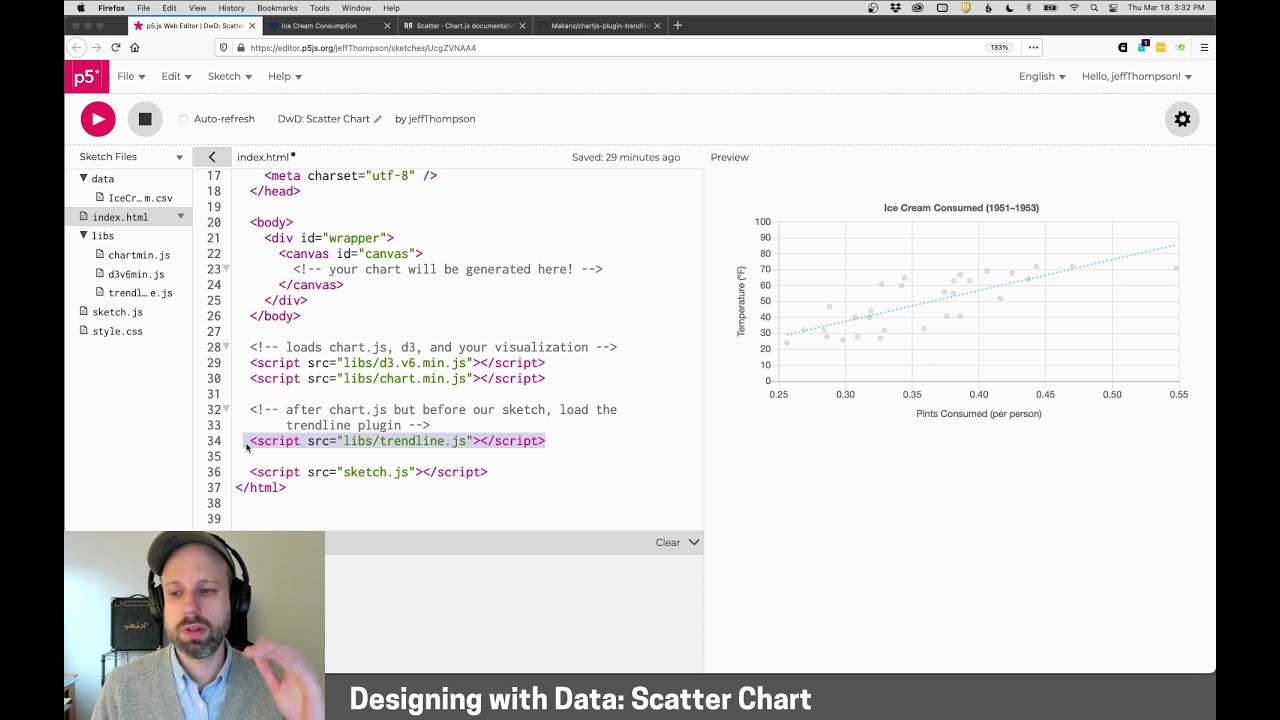Open the p5 File menu

click(131, 76)
